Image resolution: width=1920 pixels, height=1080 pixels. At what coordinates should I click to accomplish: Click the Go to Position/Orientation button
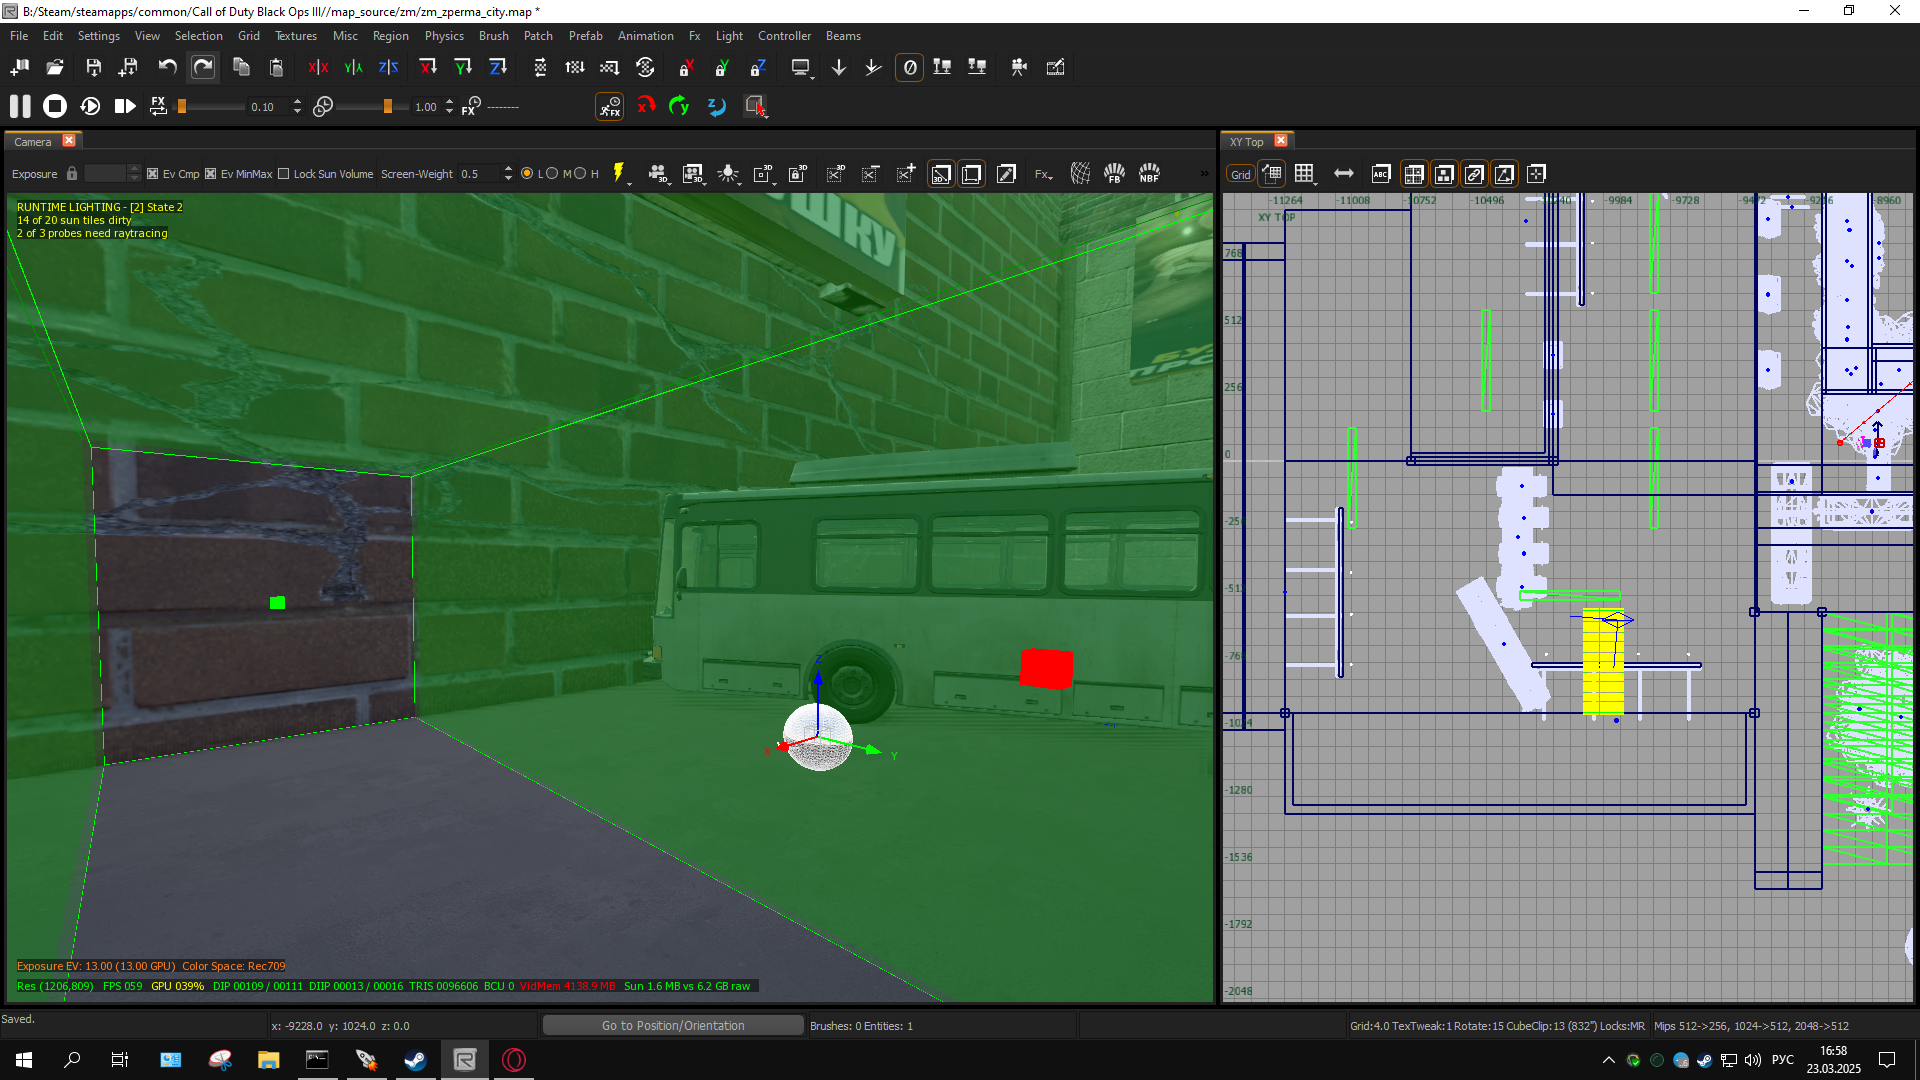(x=673, y=1026)
